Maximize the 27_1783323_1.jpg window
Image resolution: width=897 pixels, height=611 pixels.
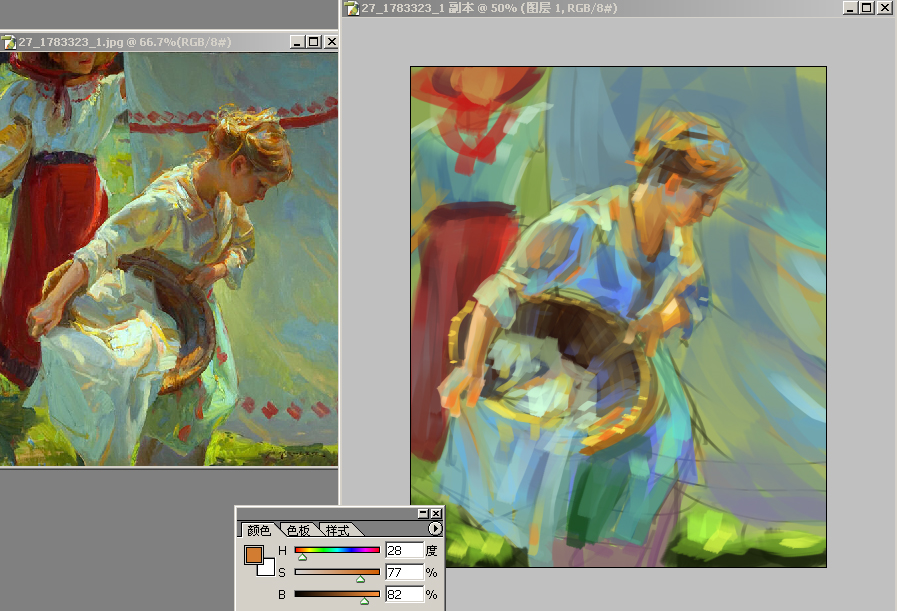pyautogui.click(x=313, y=42)
